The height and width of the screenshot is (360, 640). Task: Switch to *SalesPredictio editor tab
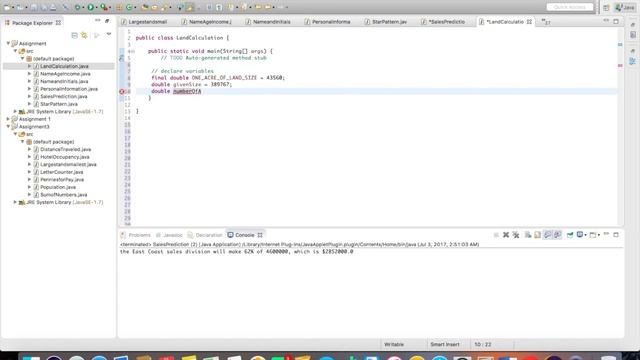point(443,22)
